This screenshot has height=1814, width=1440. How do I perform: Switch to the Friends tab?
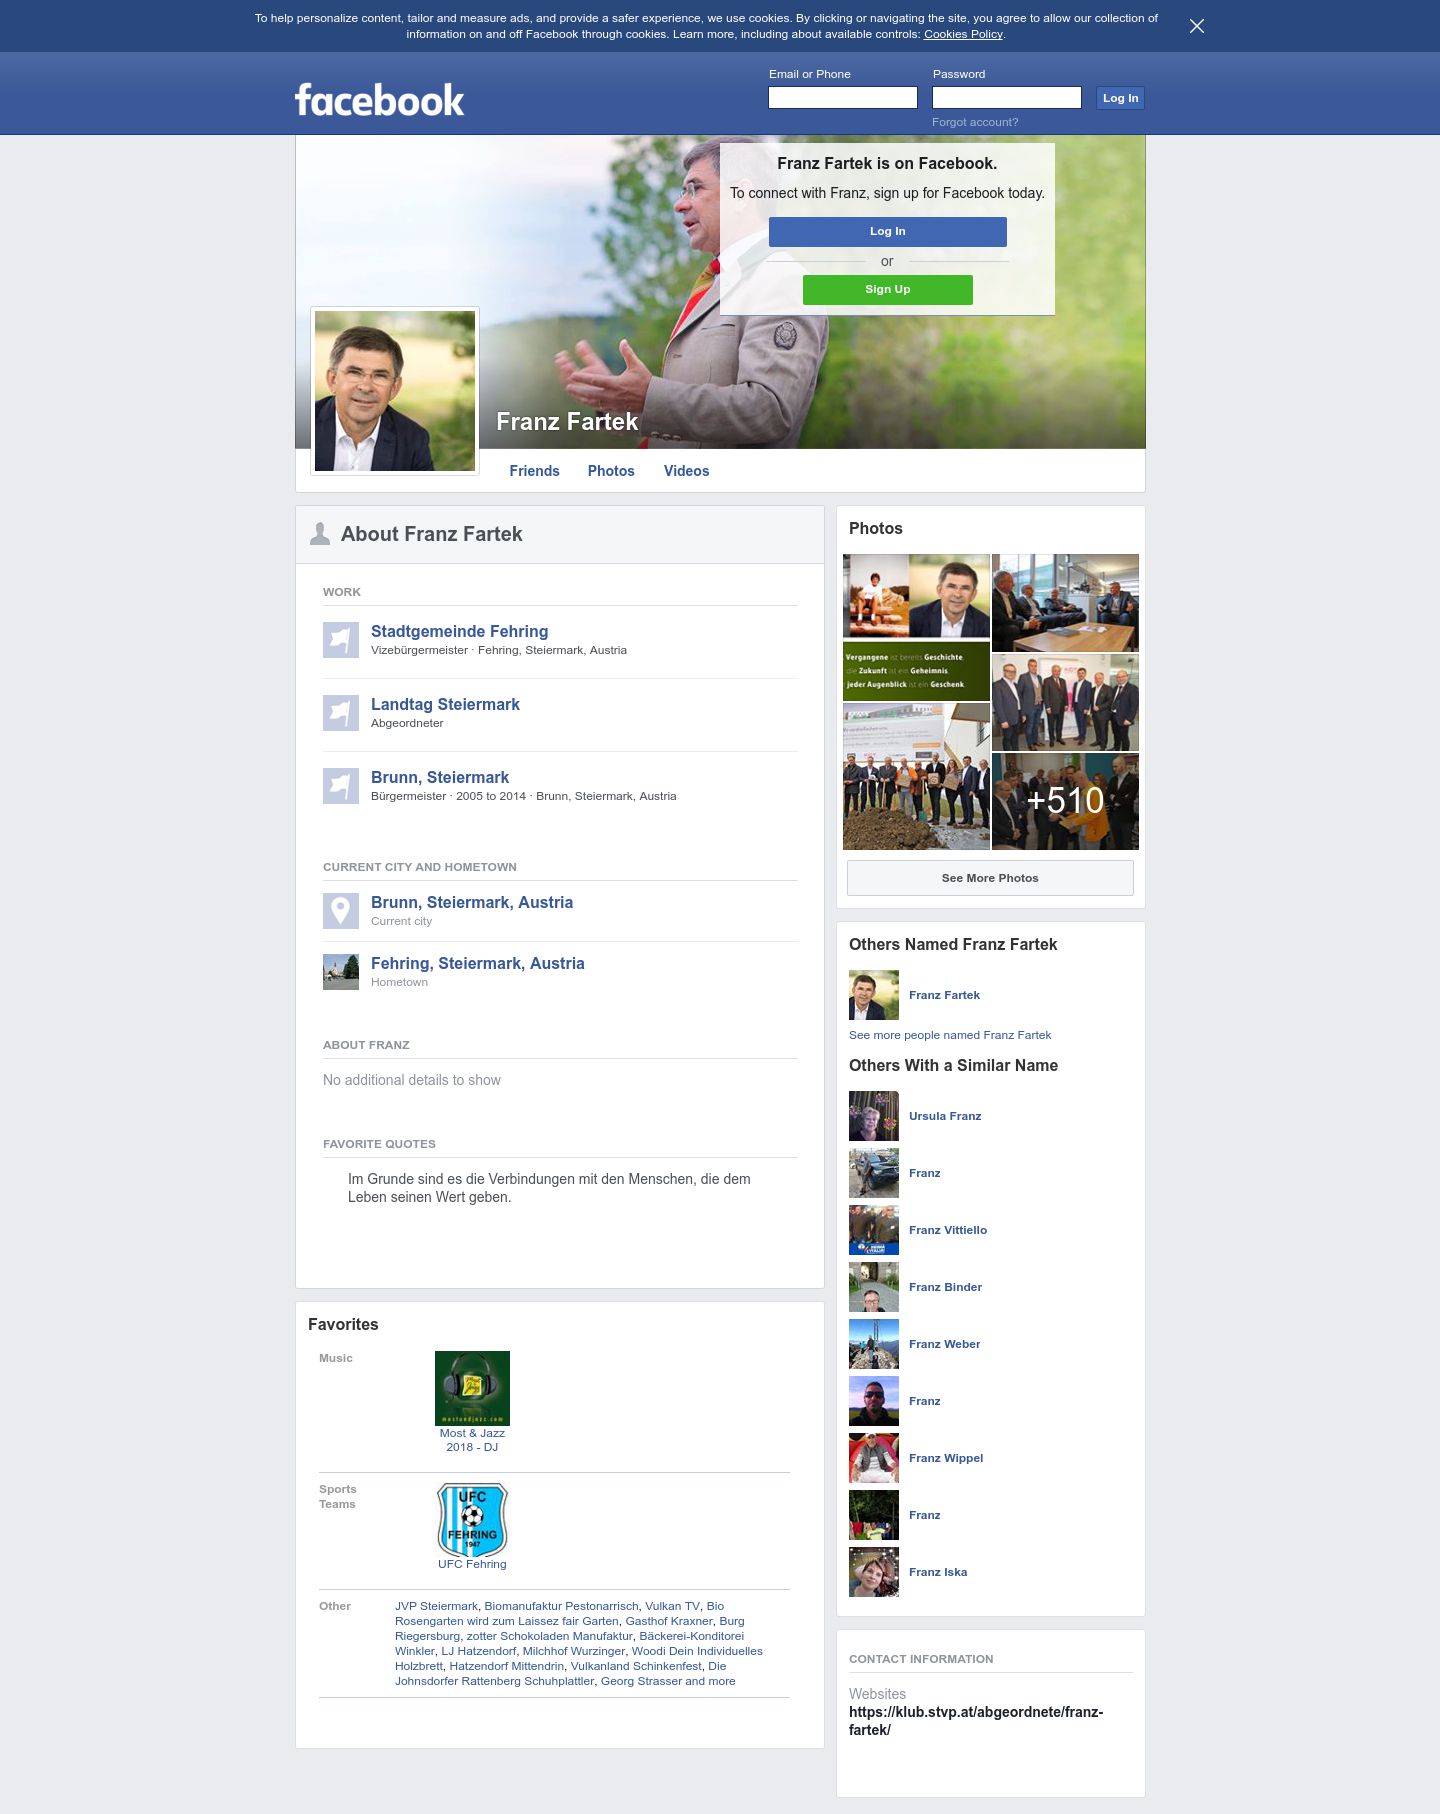[534, 471]
